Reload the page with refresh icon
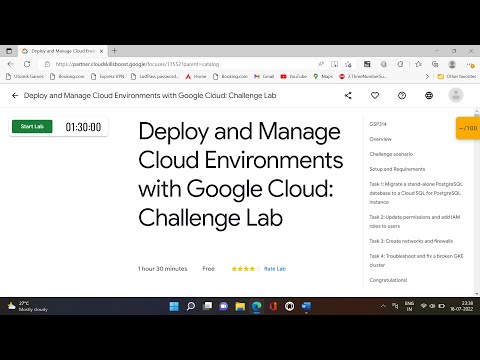This screenshot has height=360, width=480. coord(27,64)
